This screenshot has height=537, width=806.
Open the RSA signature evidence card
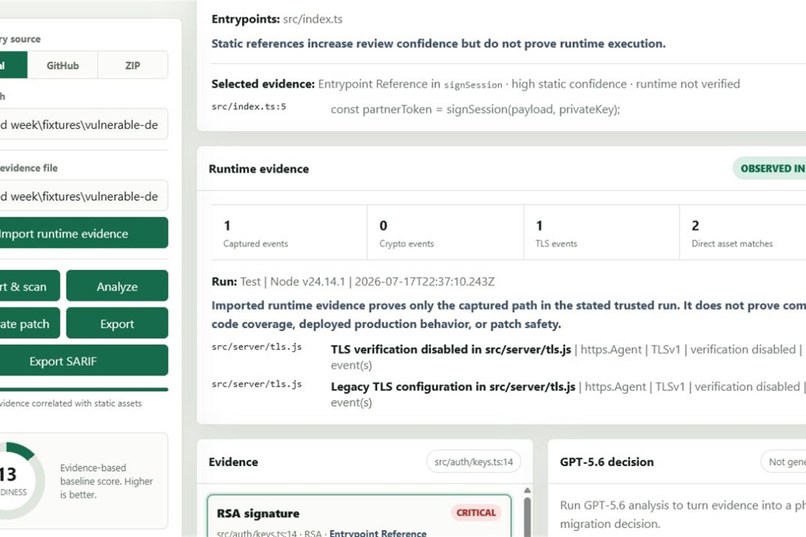[359, 516]
